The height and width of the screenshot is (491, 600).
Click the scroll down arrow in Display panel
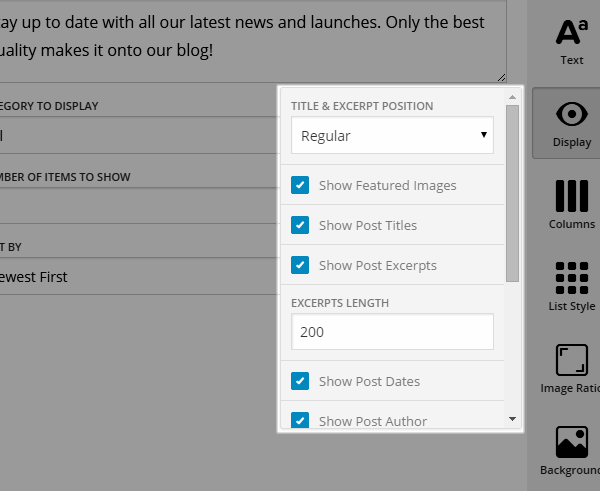512,419
